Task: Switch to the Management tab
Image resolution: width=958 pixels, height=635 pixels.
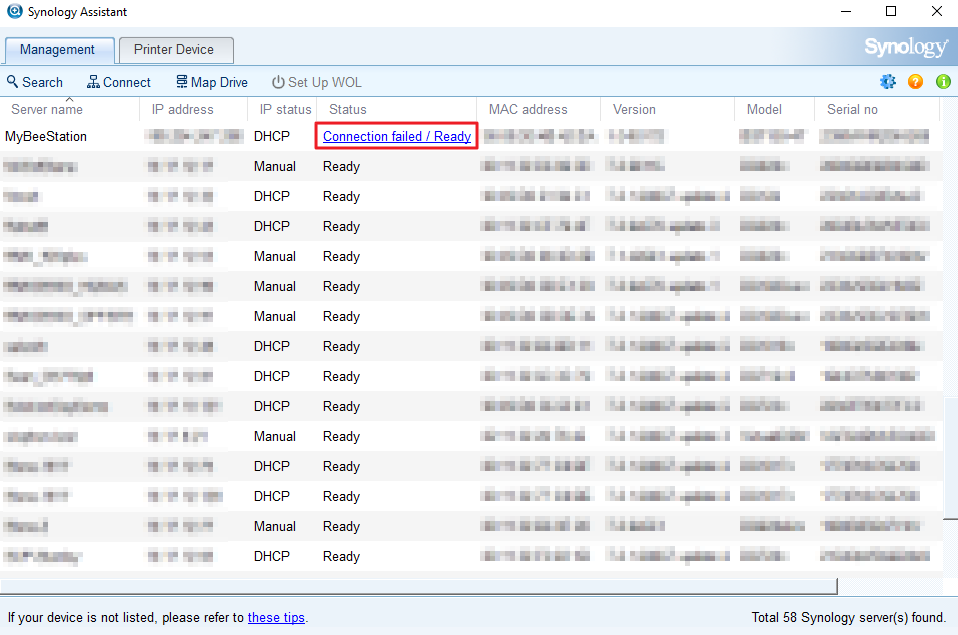Action: tap(57, 50)
